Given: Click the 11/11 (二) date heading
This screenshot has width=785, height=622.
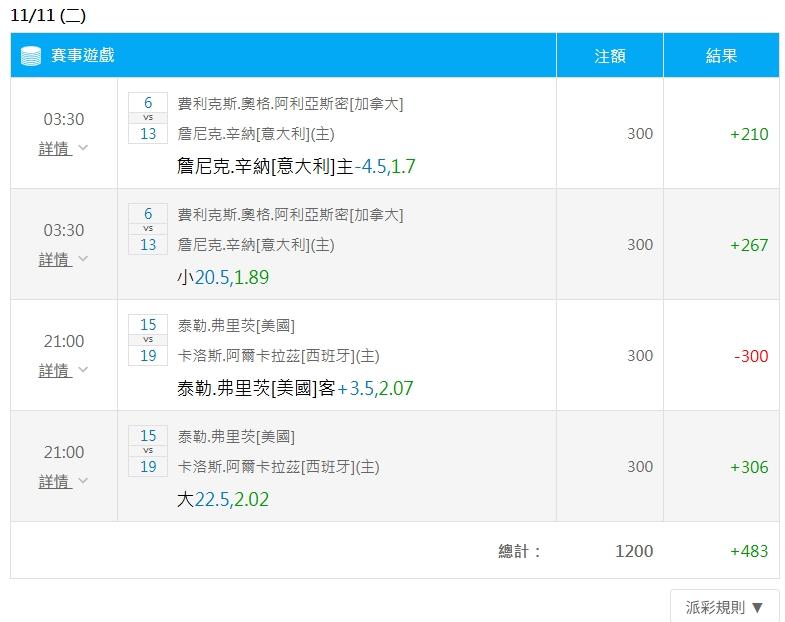Looking at the screenshot, I should [48, 15].
